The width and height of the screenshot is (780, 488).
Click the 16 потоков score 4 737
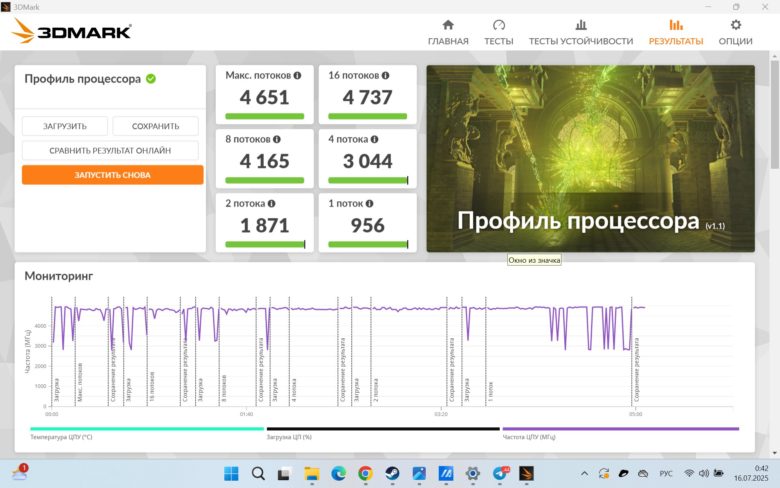coord(368,98)
